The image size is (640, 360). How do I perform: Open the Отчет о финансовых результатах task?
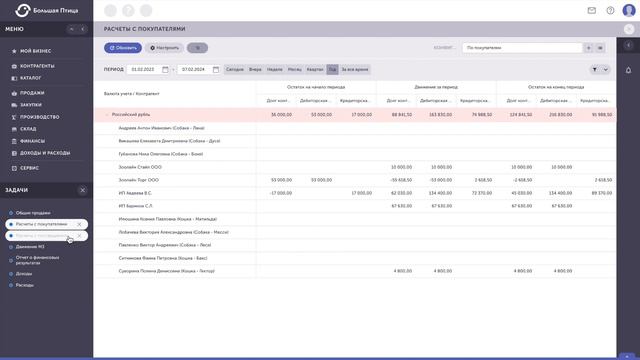pos(37,260)
